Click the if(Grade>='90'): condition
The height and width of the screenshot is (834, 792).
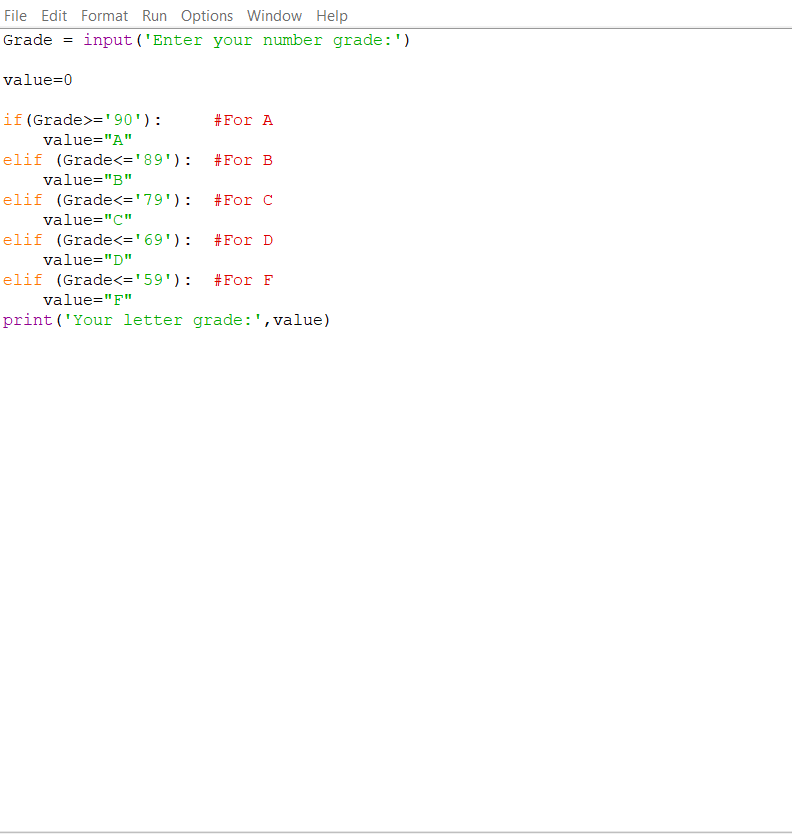pos(82,120)
